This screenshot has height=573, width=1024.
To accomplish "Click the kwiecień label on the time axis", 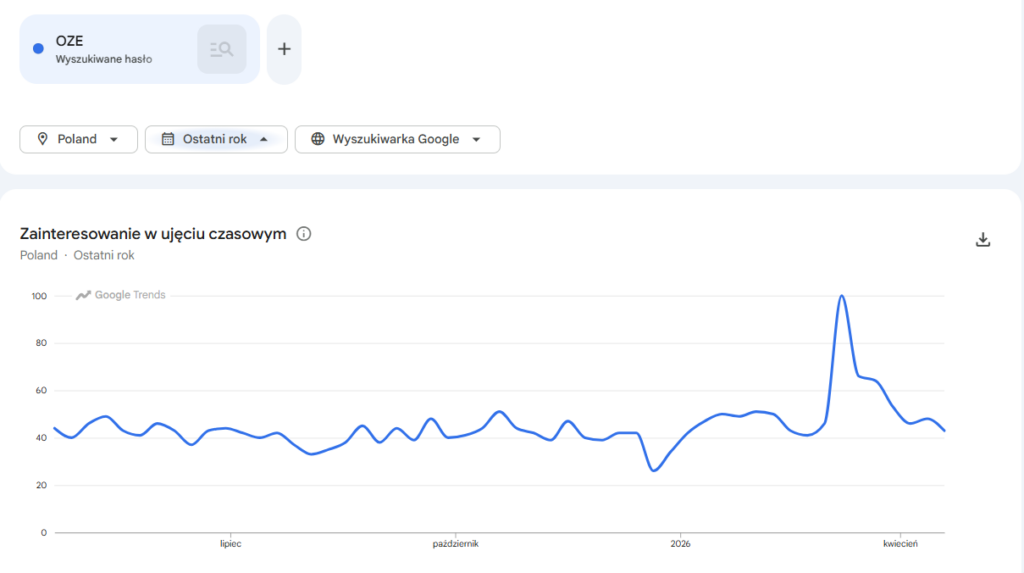I will (x=900, y=544).
